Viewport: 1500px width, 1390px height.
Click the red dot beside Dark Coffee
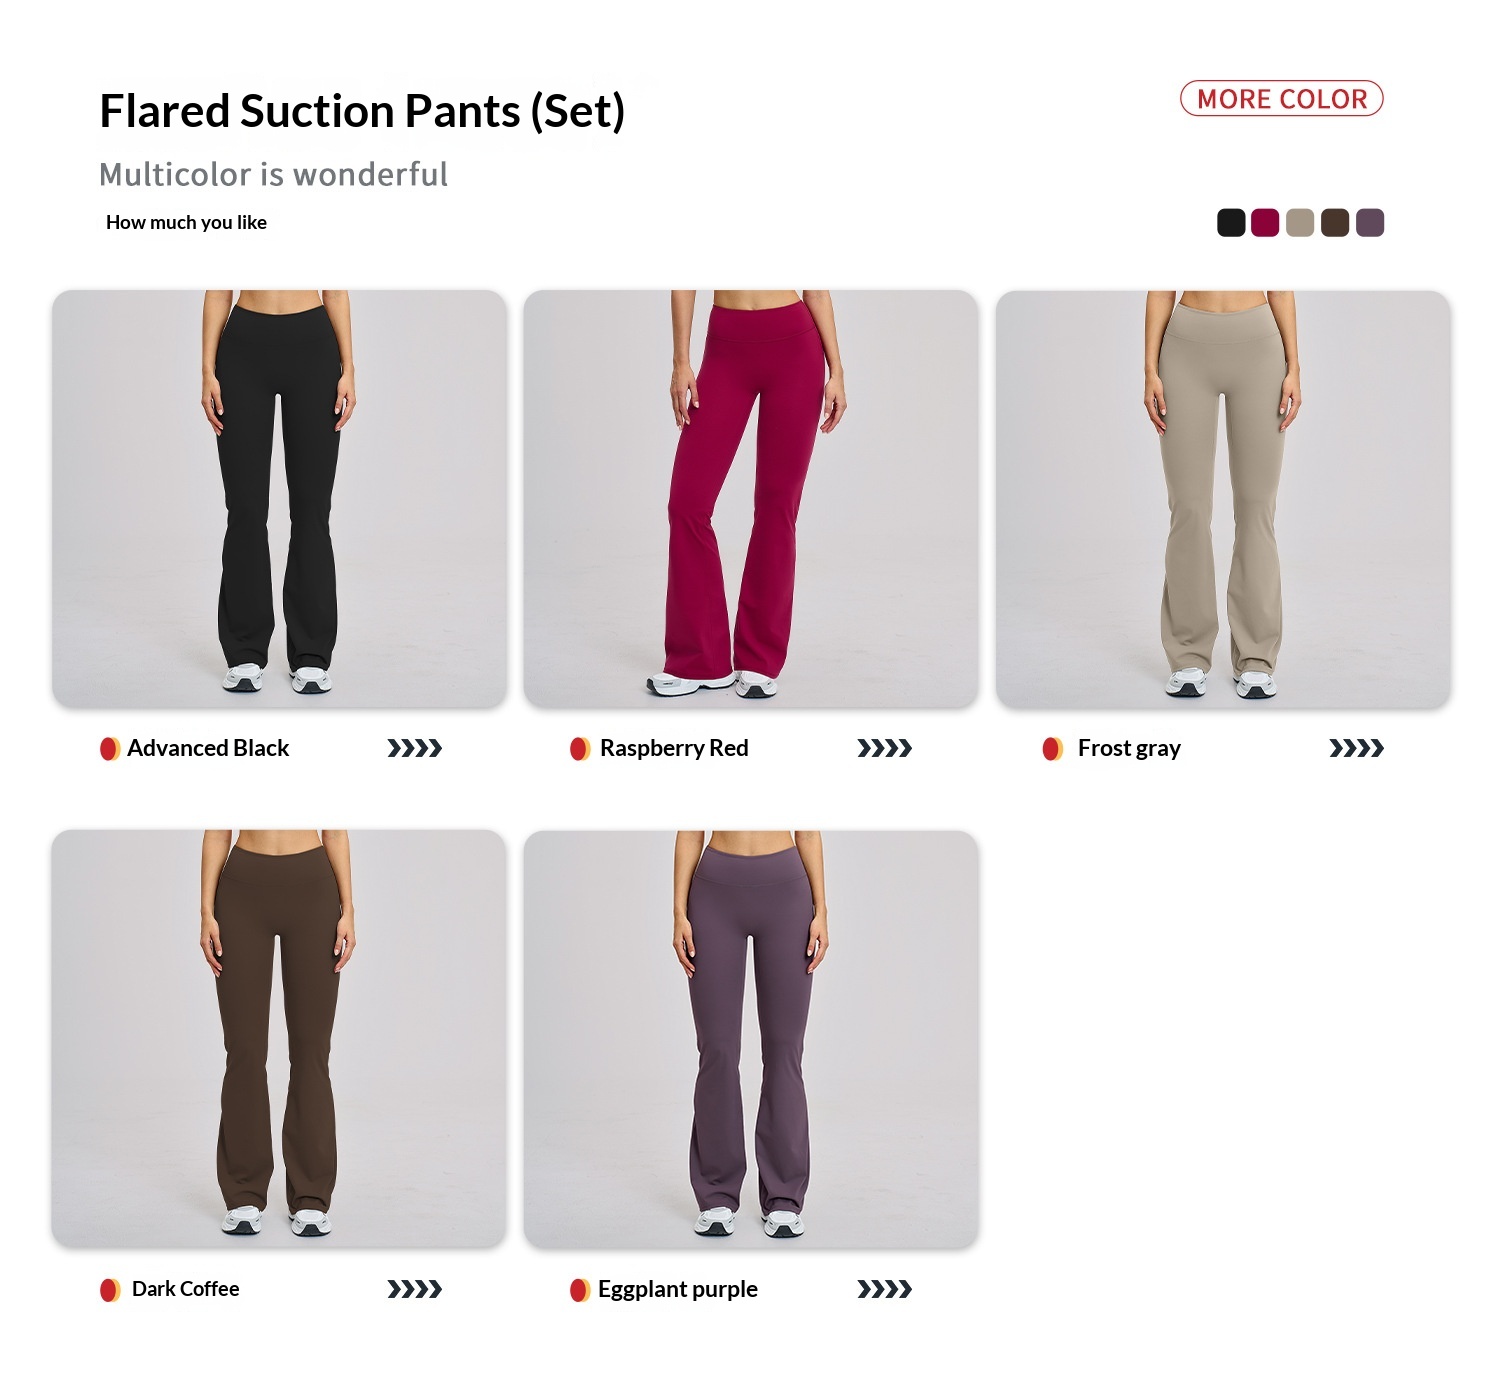pos(109,1290)
